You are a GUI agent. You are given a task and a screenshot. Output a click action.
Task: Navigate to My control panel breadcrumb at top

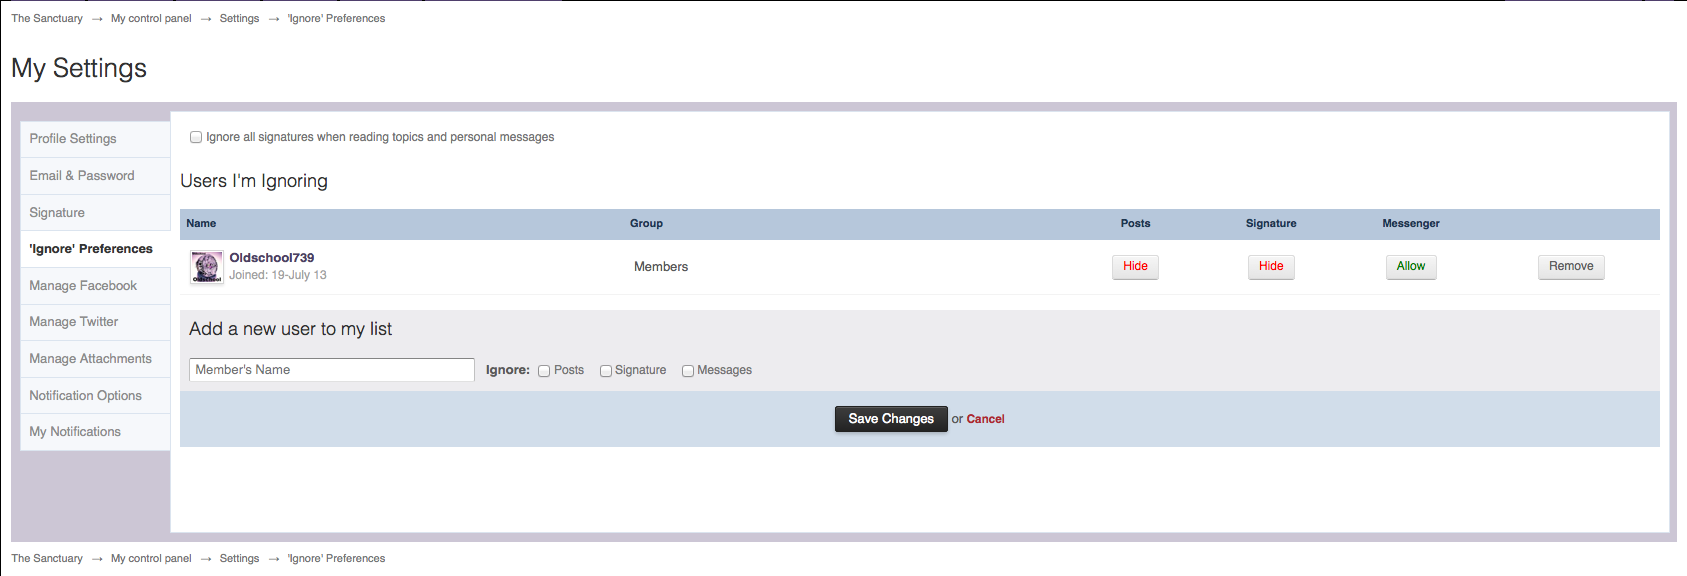pos(151,18)
